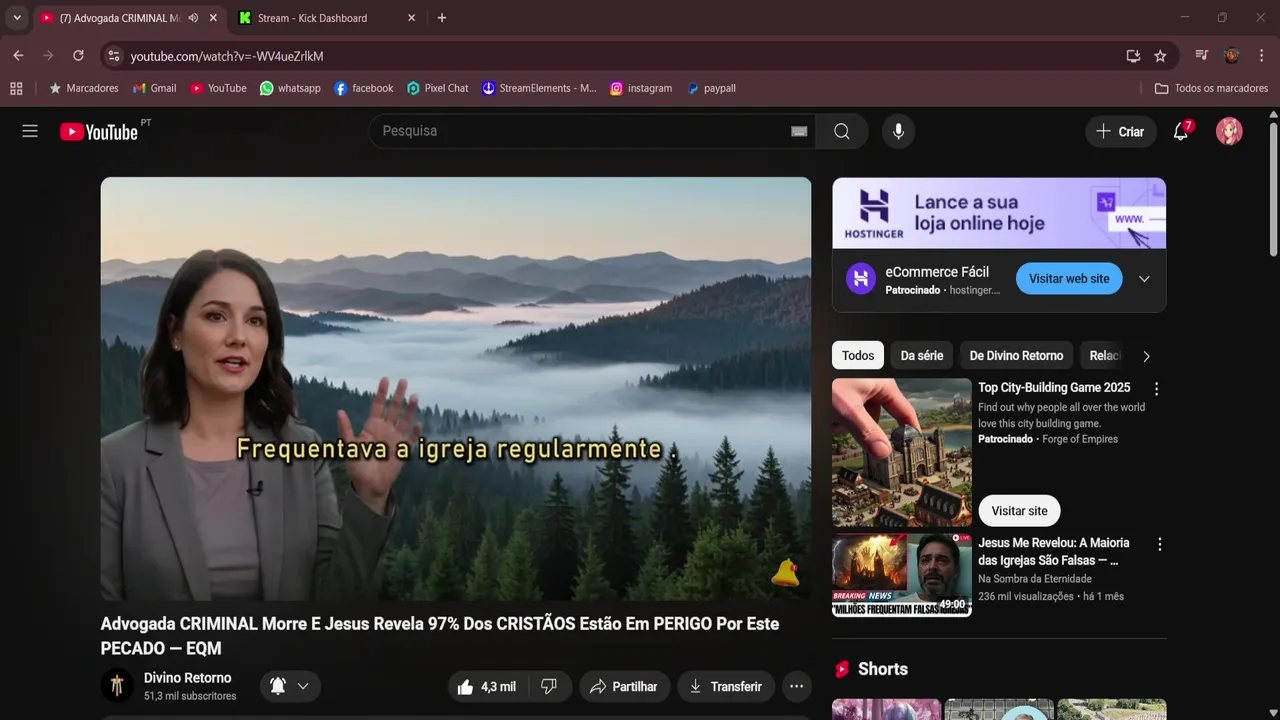Open the Top City-Building Game thumbnail
This screenshot has height=720, width=1280.
pos(902,452)
